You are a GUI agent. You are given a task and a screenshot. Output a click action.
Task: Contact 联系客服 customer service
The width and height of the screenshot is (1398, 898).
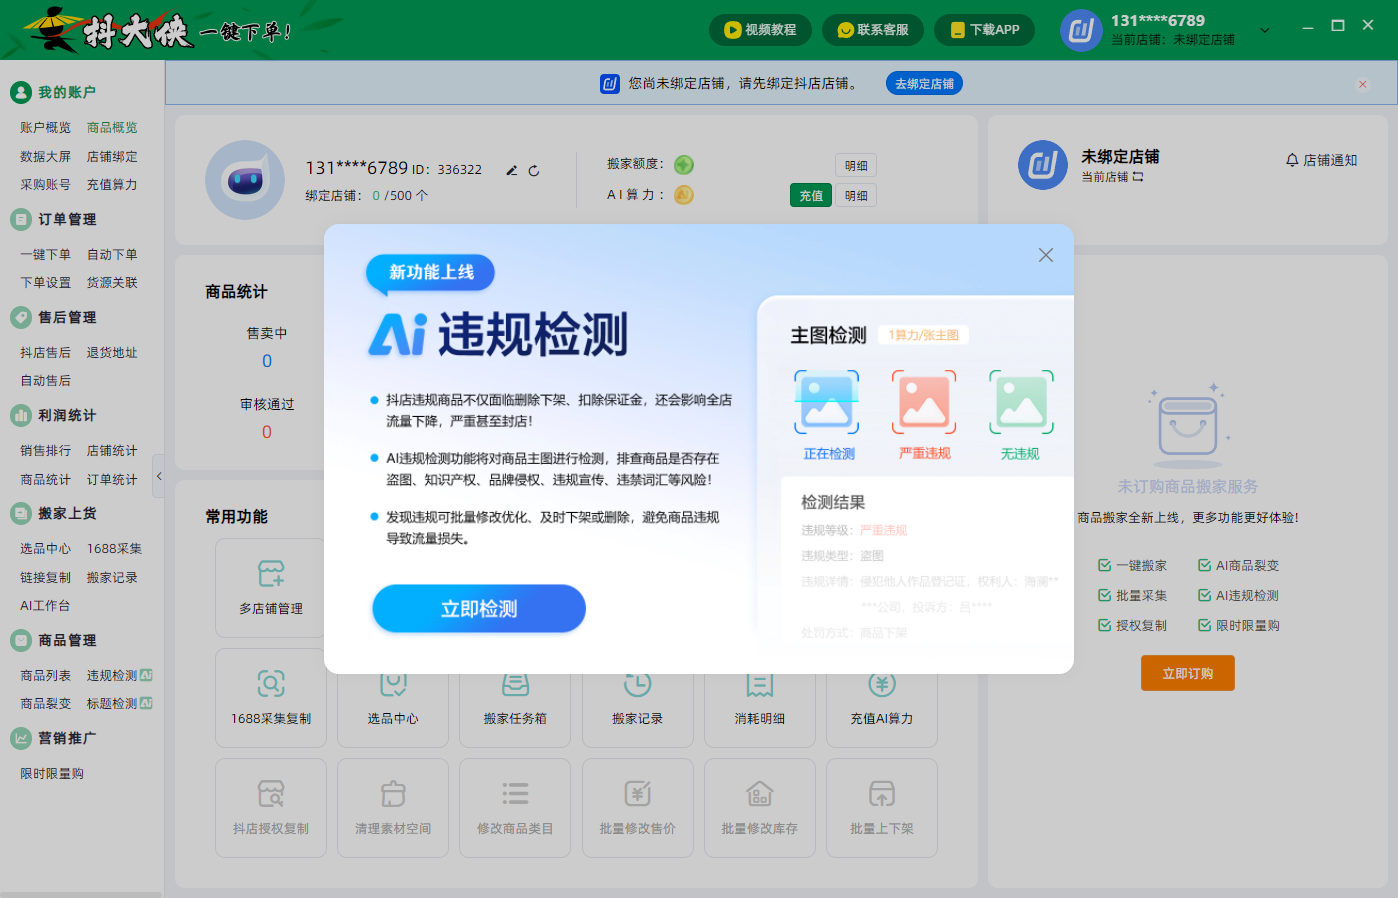[x=873, y=30]
